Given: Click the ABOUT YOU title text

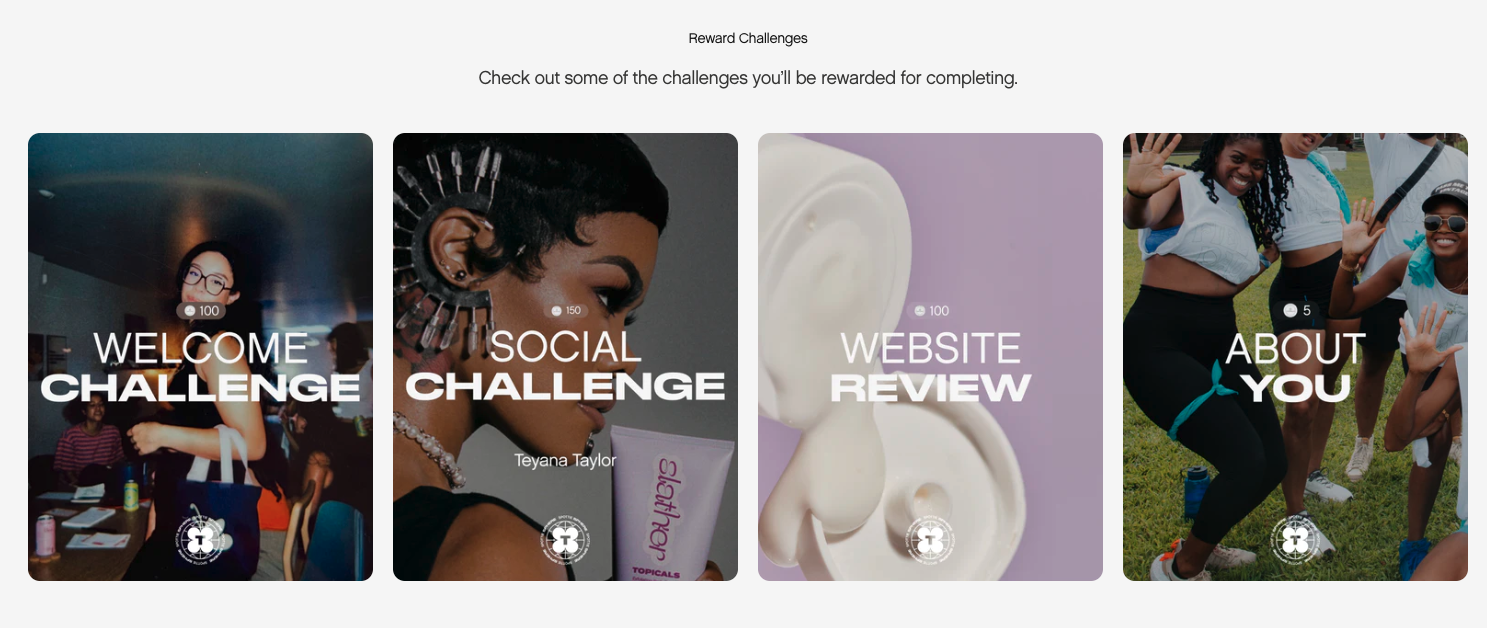Looking at the screenshot, I should 1296,366.
